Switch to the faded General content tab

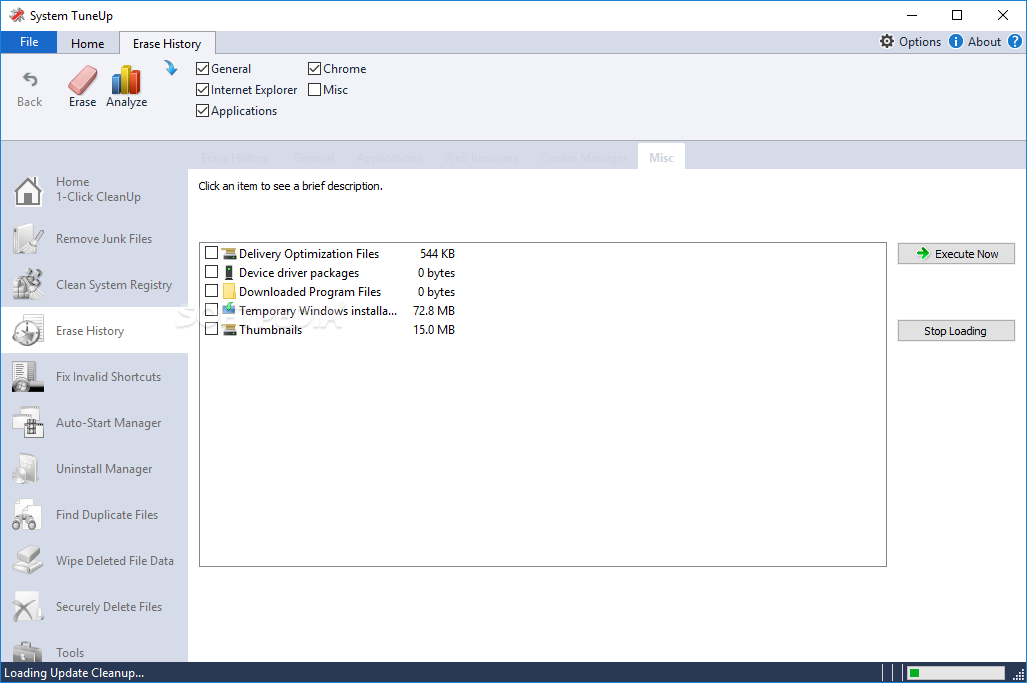[314, 158]
